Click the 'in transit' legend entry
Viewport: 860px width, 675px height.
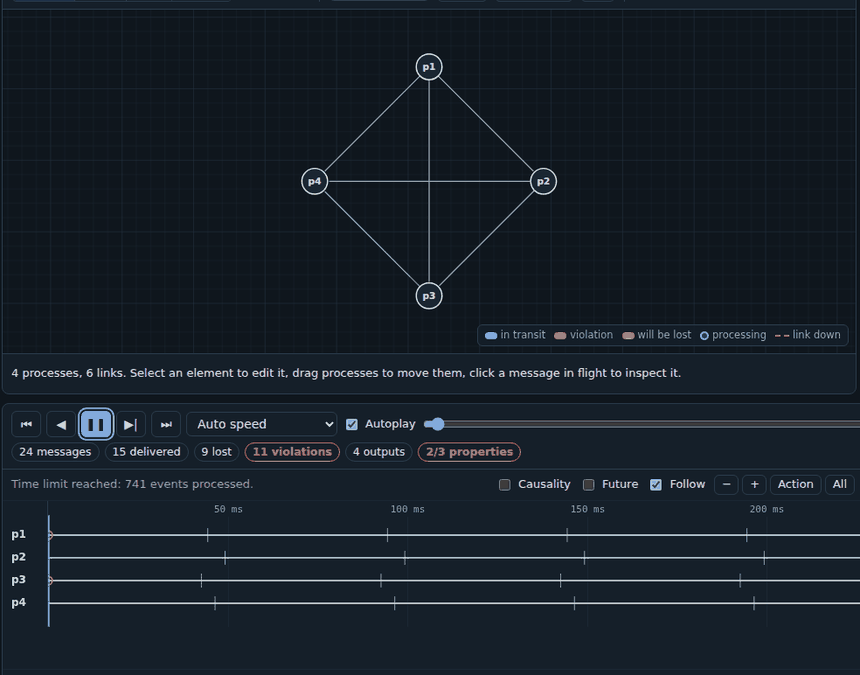coord(515,335)
